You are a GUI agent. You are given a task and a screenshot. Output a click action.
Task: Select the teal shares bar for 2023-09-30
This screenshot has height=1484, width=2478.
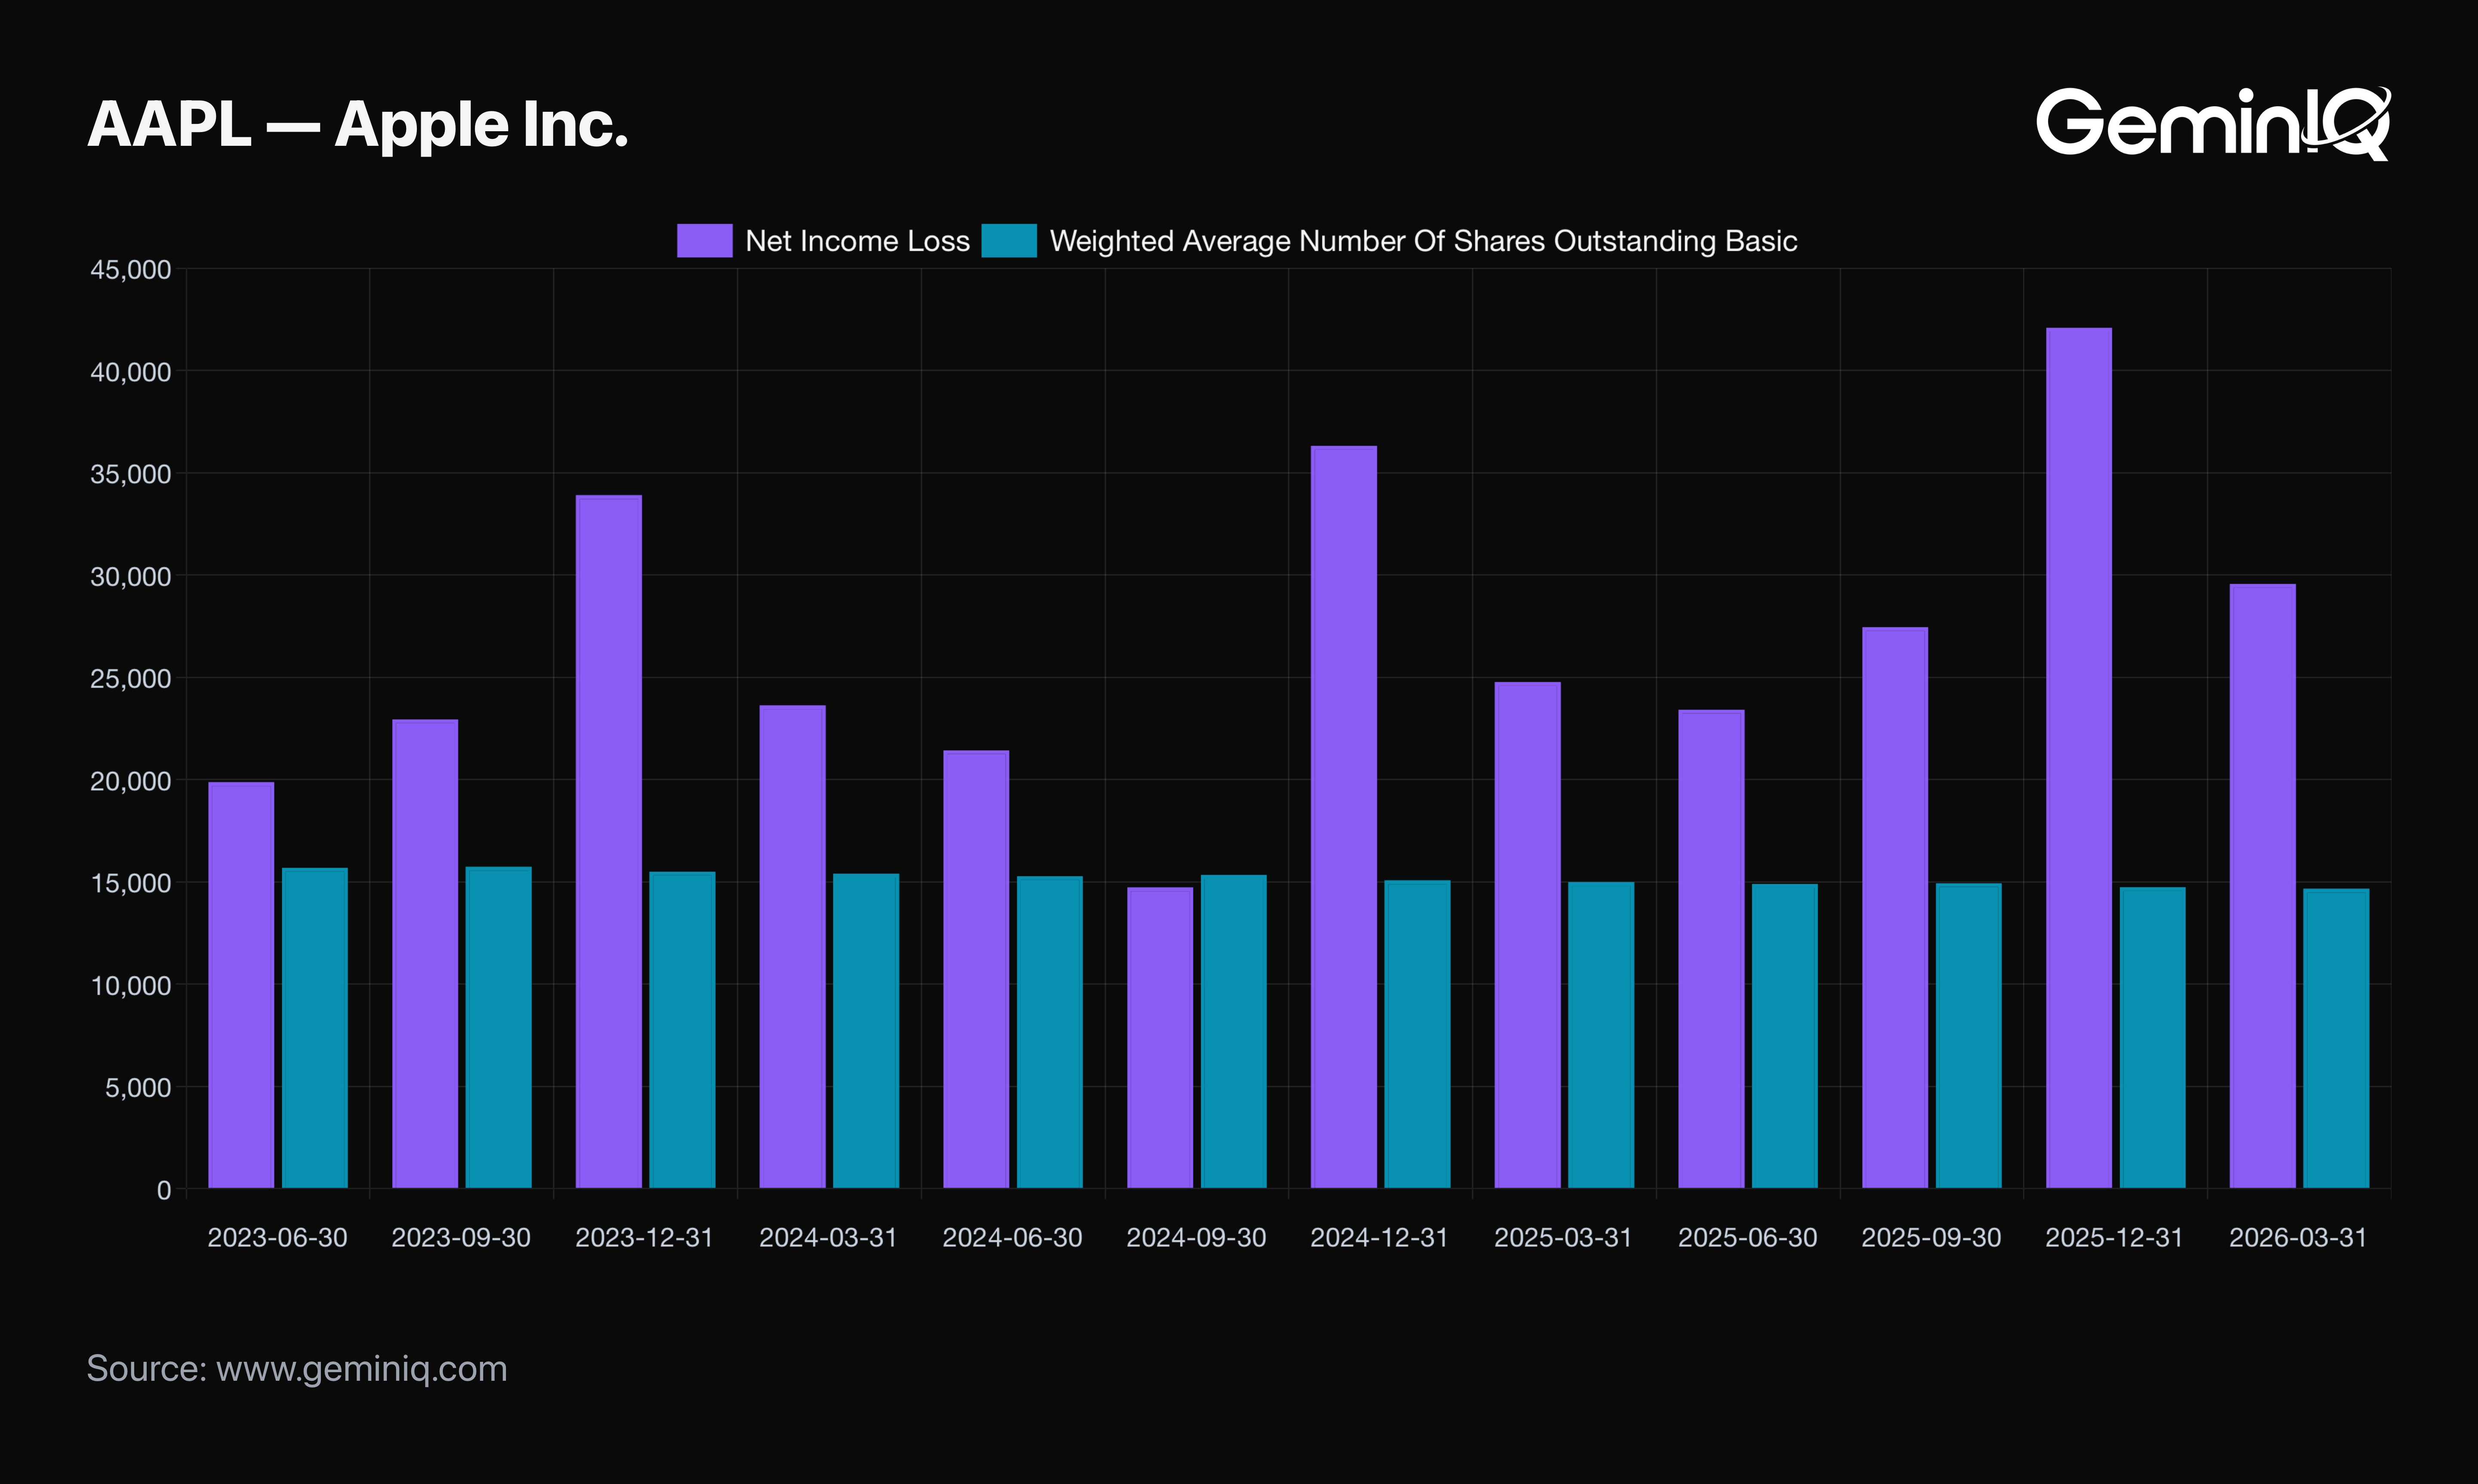499,1028
